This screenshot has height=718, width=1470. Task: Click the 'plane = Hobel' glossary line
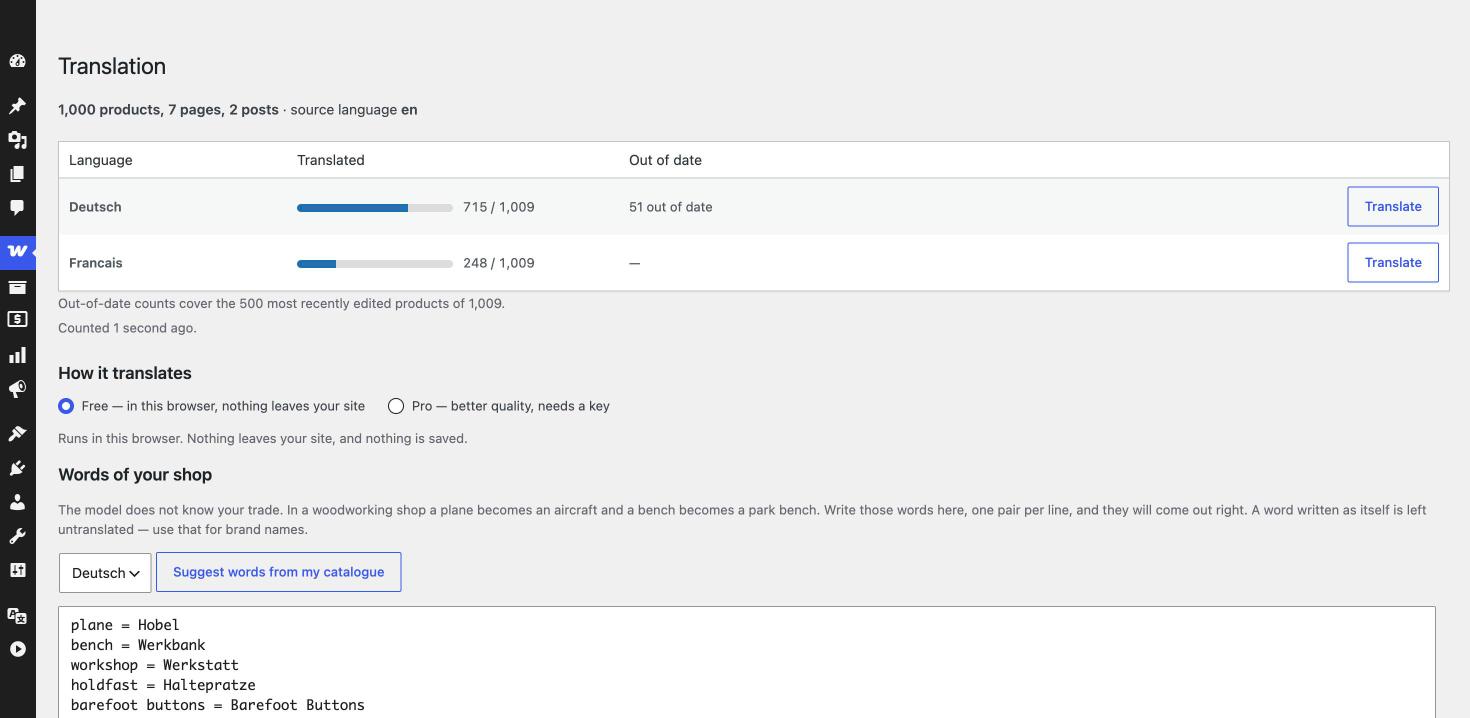click(x=125, y=625)
